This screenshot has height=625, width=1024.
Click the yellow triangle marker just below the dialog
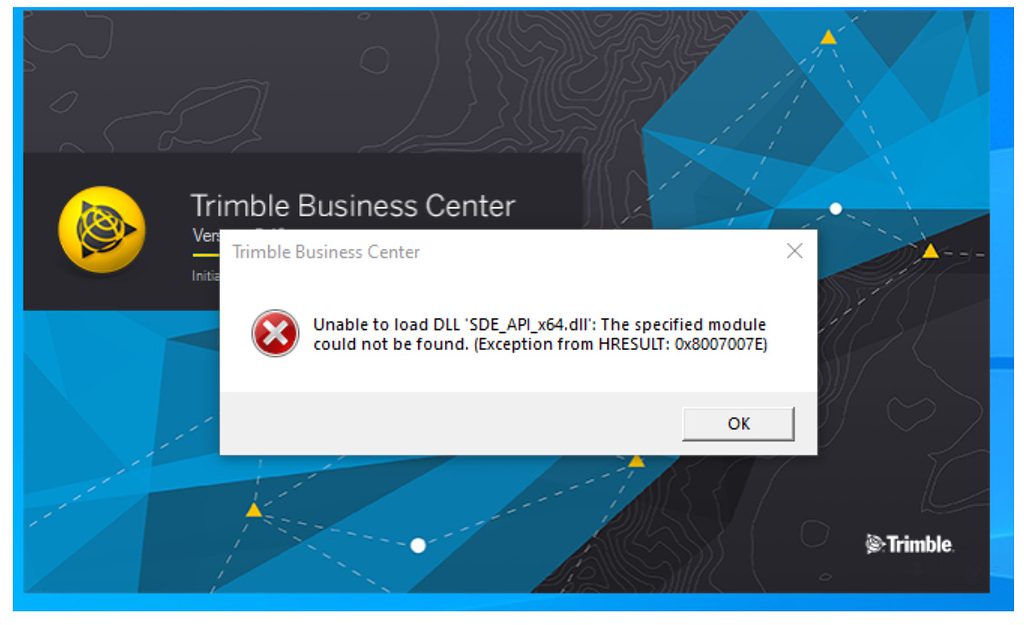(636, 461)
